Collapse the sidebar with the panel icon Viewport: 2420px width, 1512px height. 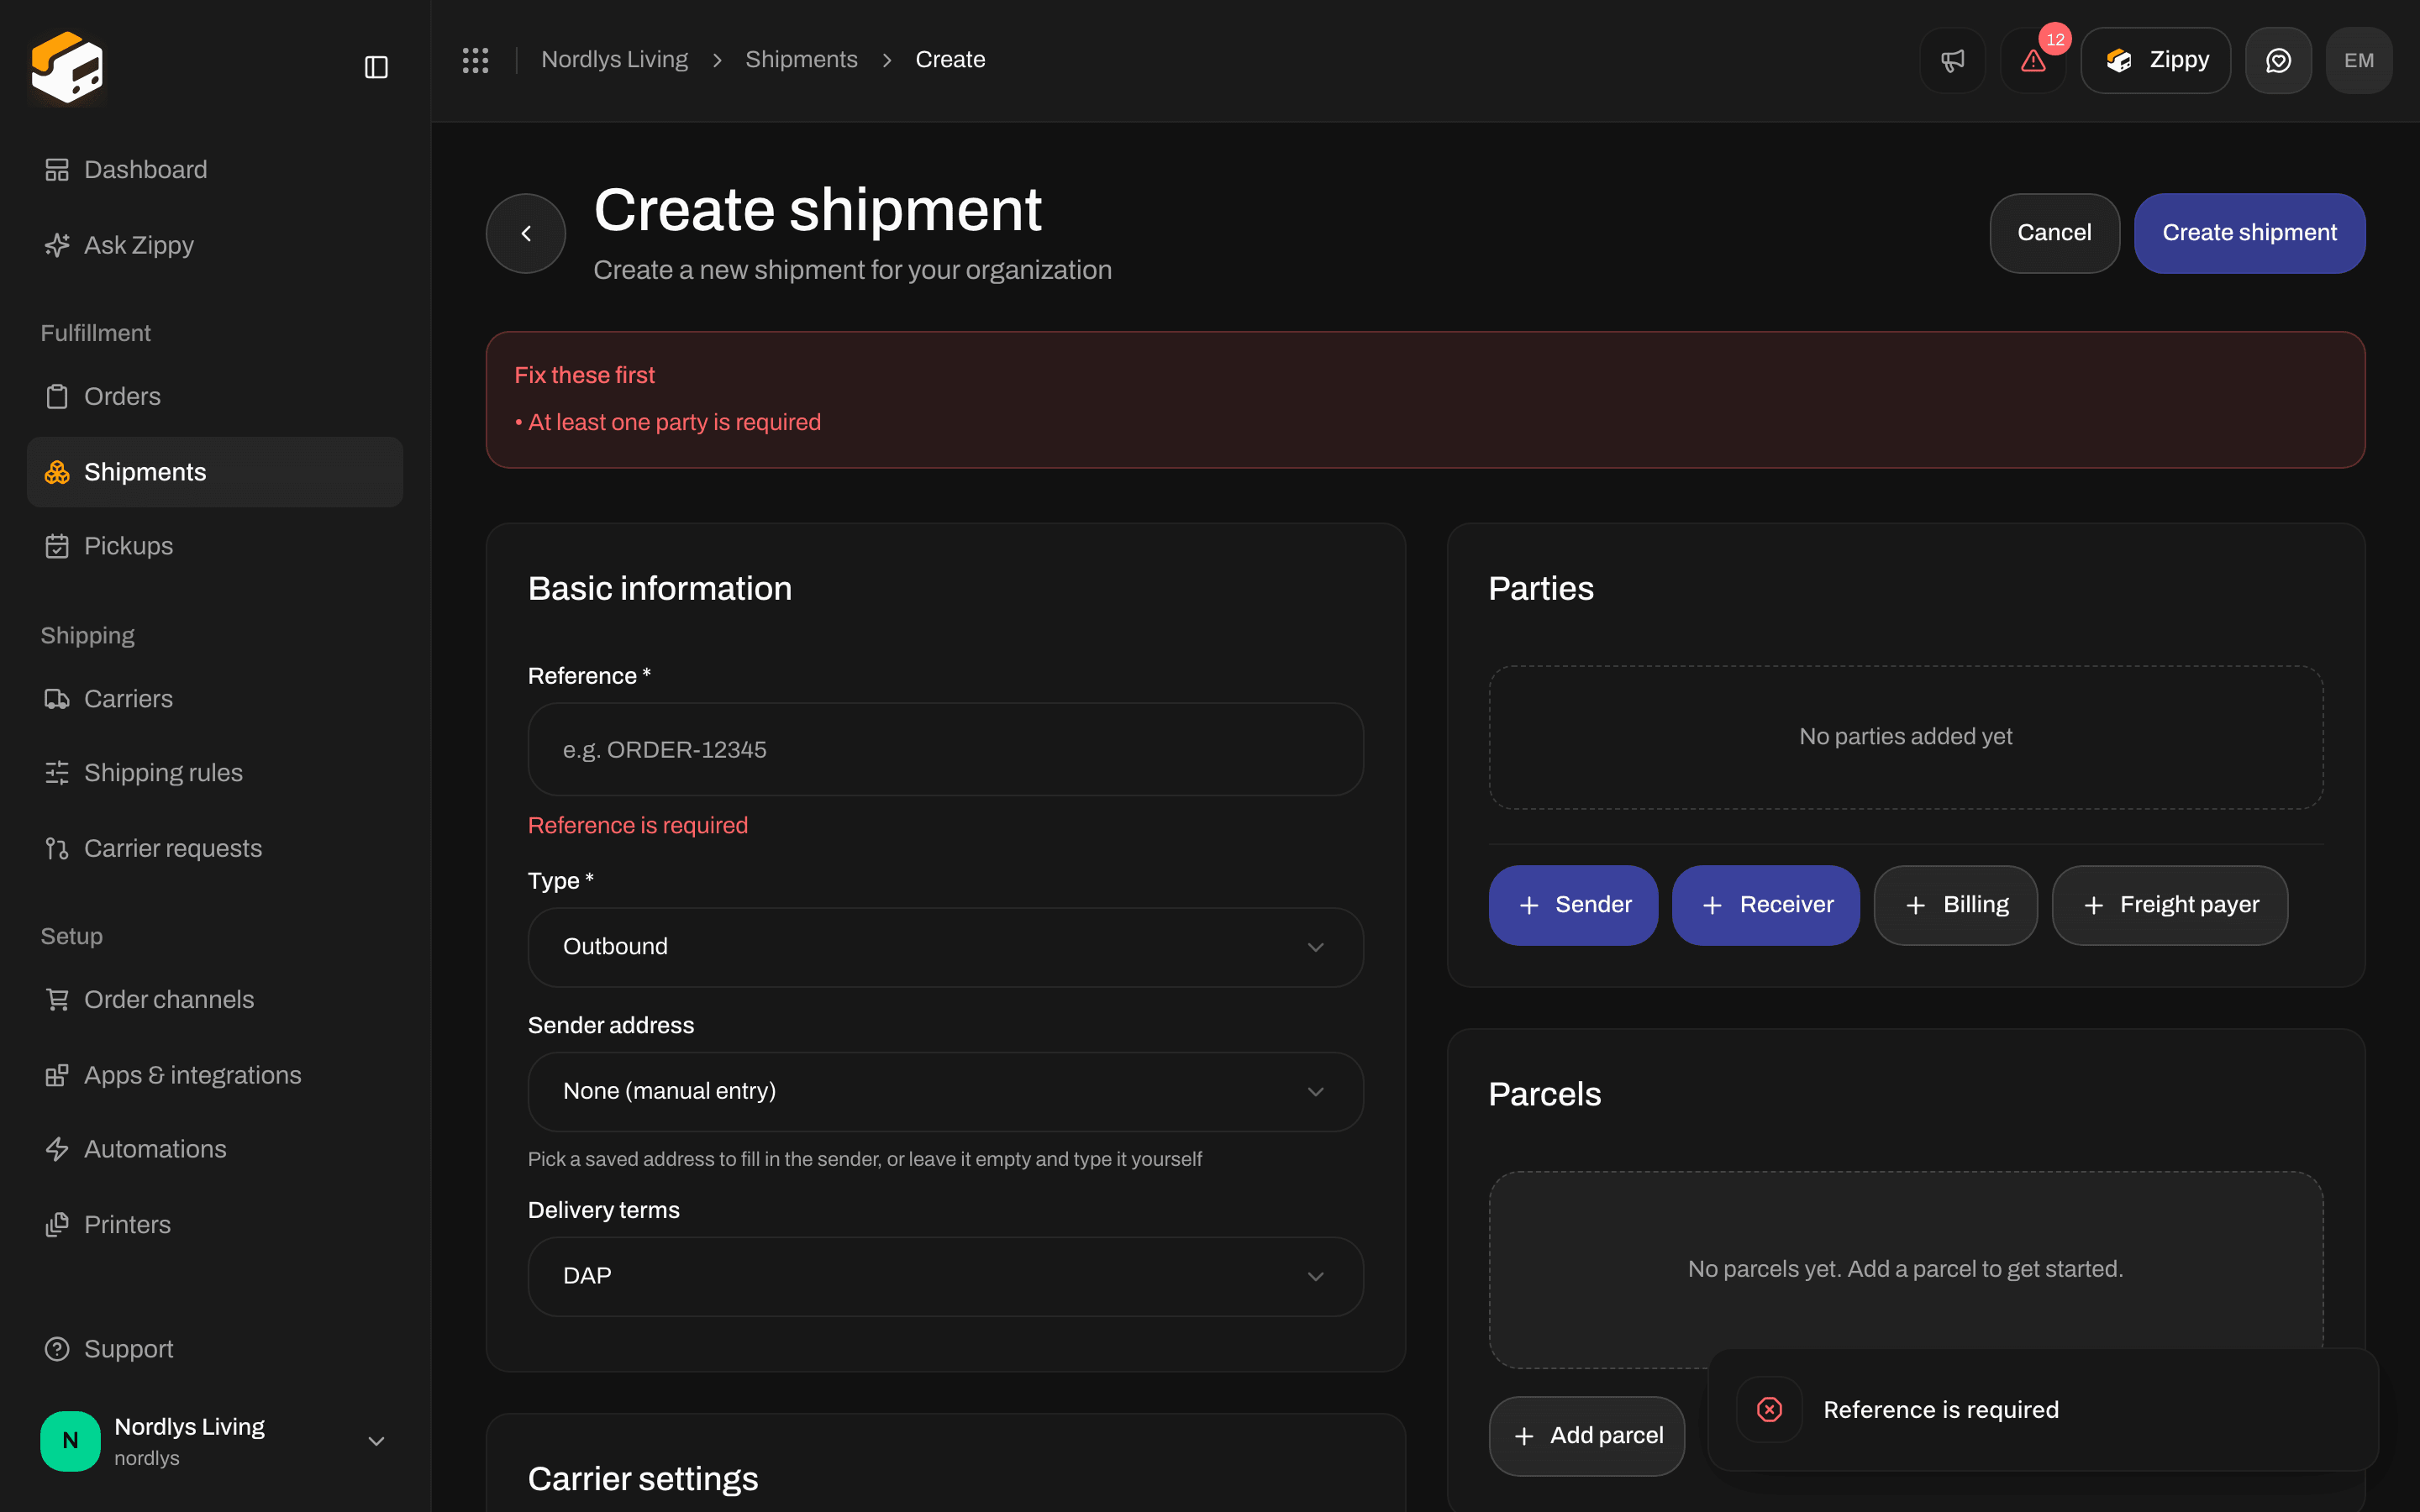click(x=376, y=67)
